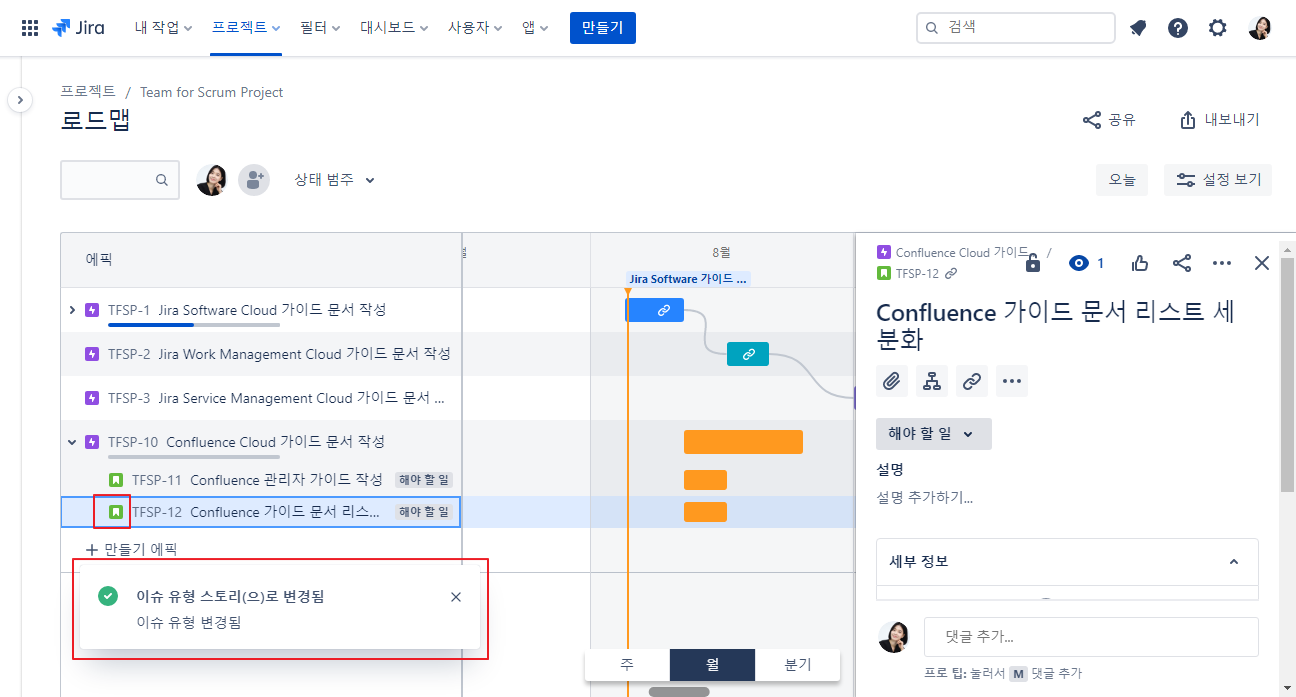Click the assignee avatar filter

click(211, 180)
